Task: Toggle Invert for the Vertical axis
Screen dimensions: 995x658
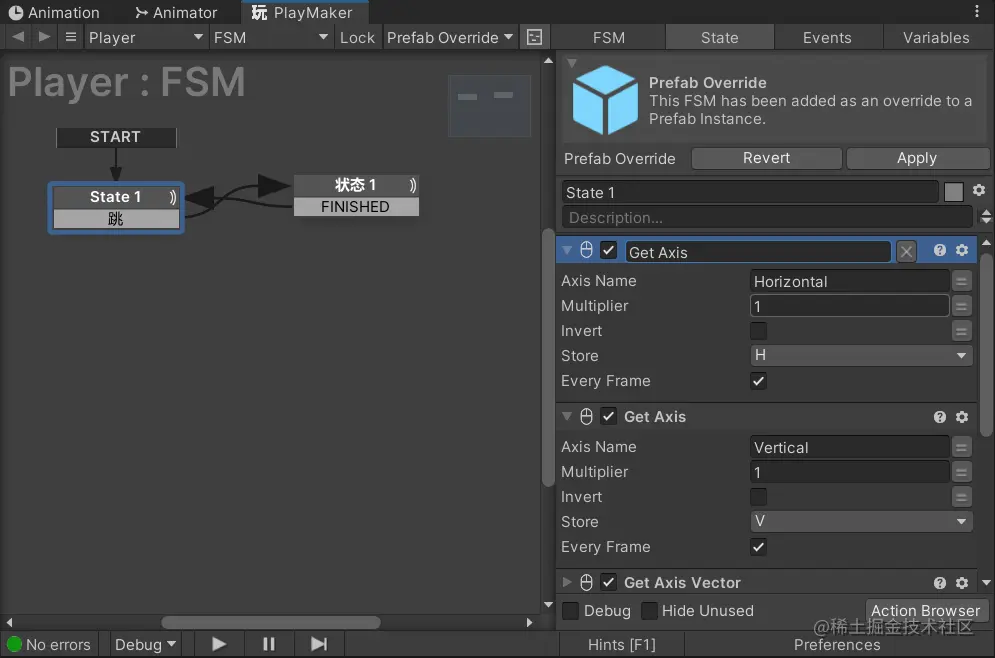Action: pos(758,497)
